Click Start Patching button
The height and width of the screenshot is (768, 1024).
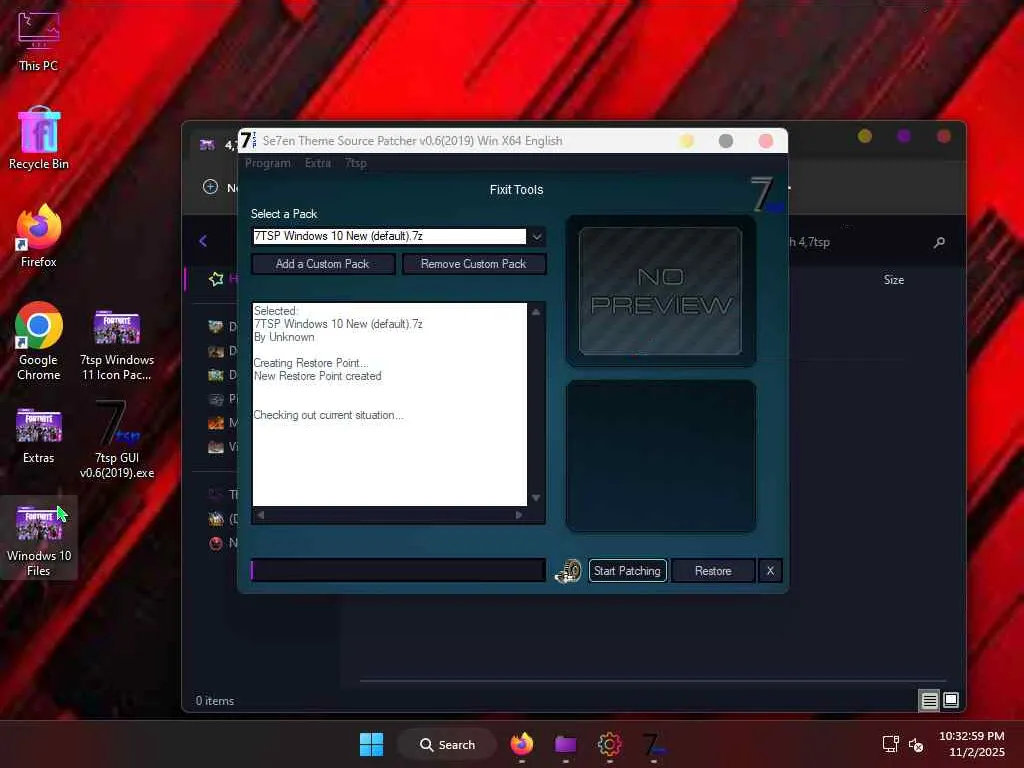tap(627, 571)
